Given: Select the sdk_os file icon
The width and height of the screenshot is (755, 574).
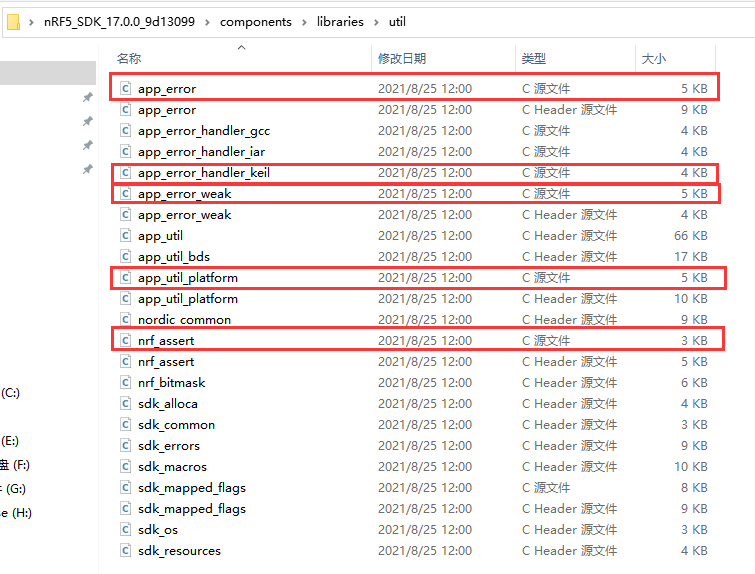Looking at the screenshot, I should pyautogui.click(x=125, y=530).
